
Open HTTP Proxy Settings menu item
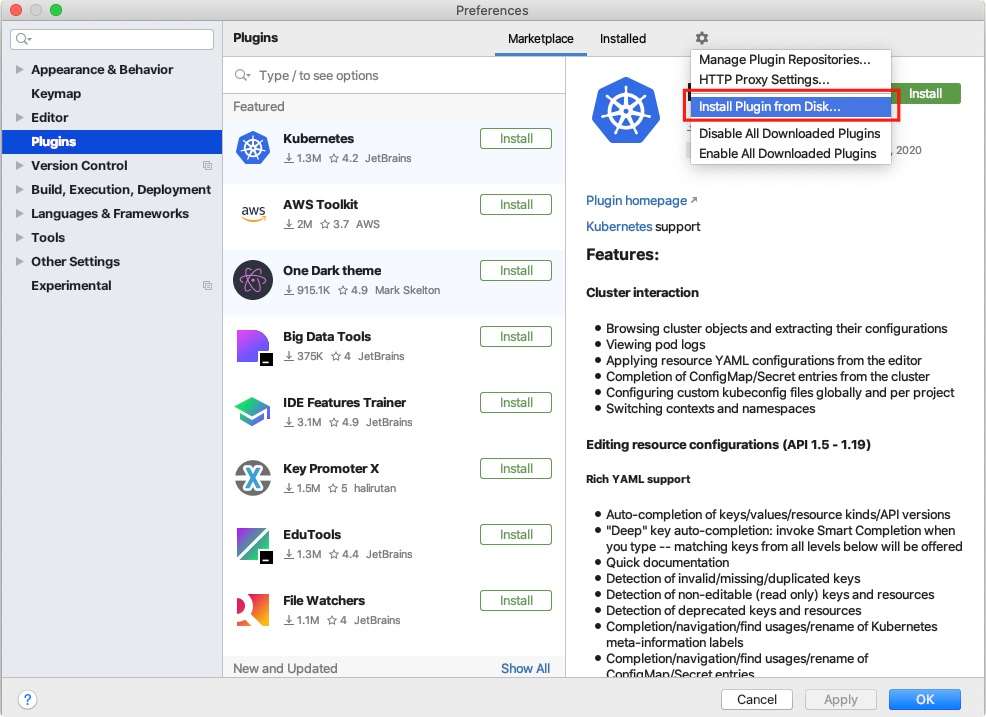[790, 80]
